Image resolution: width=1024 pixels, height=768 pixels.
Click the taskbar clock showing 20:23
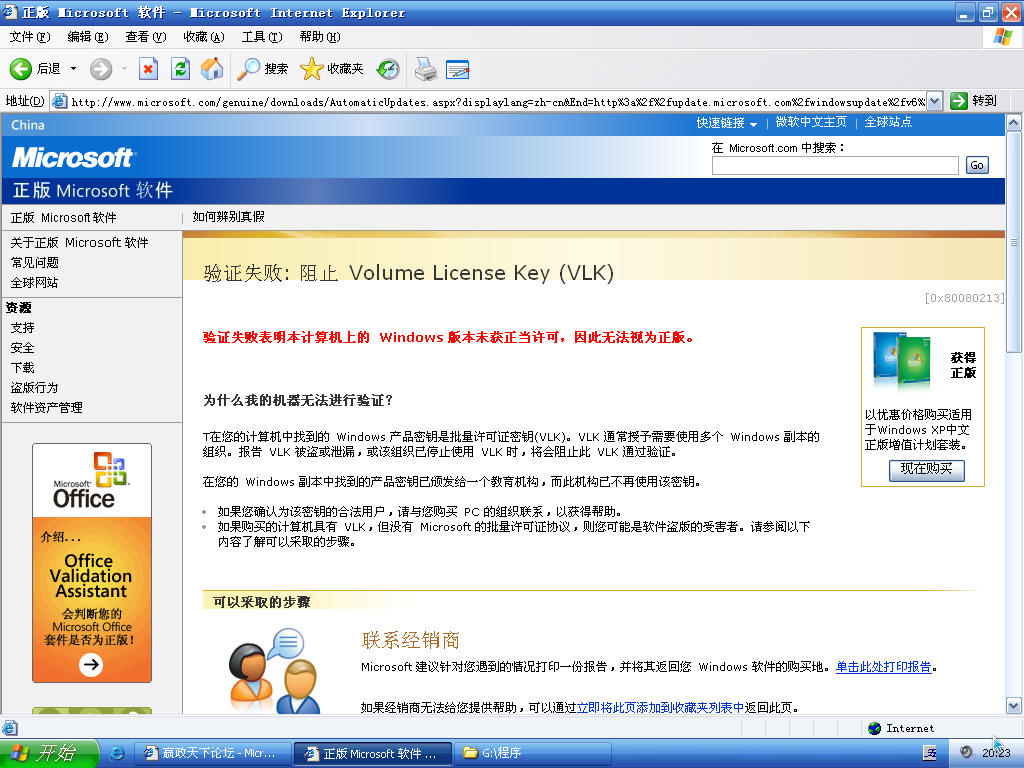tap(995, 753)
